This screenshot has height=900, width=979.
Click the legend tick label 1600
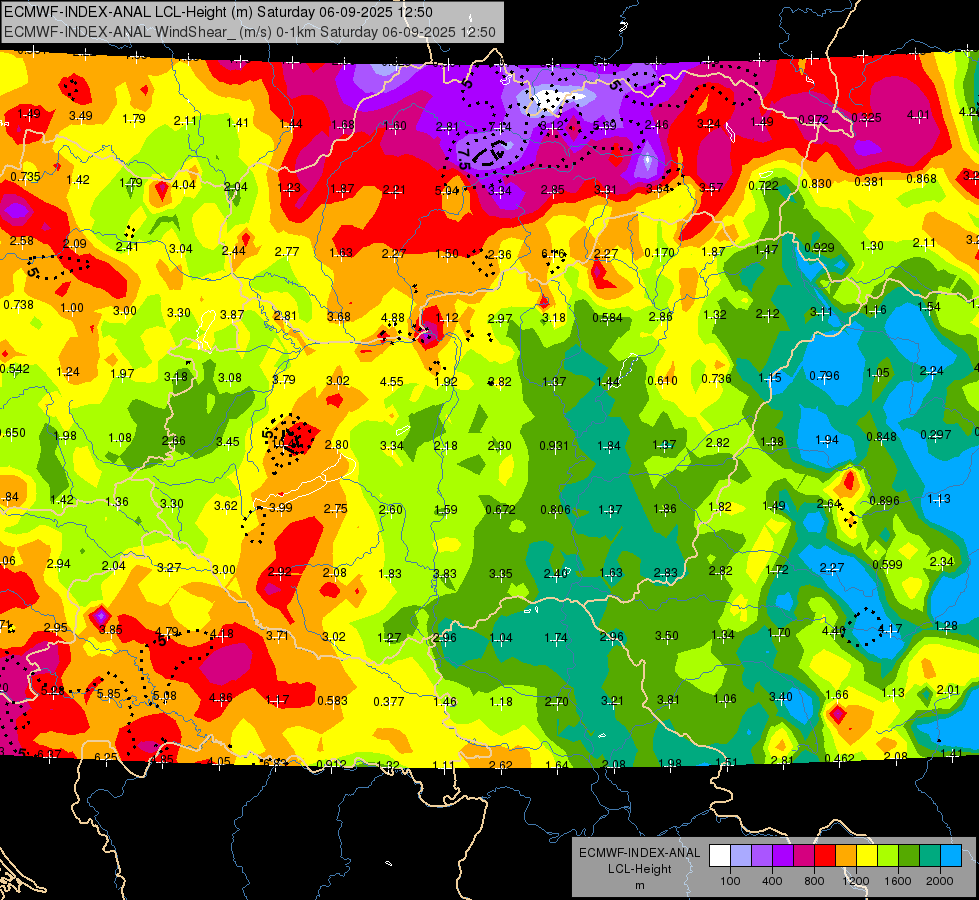pos(898,881)
